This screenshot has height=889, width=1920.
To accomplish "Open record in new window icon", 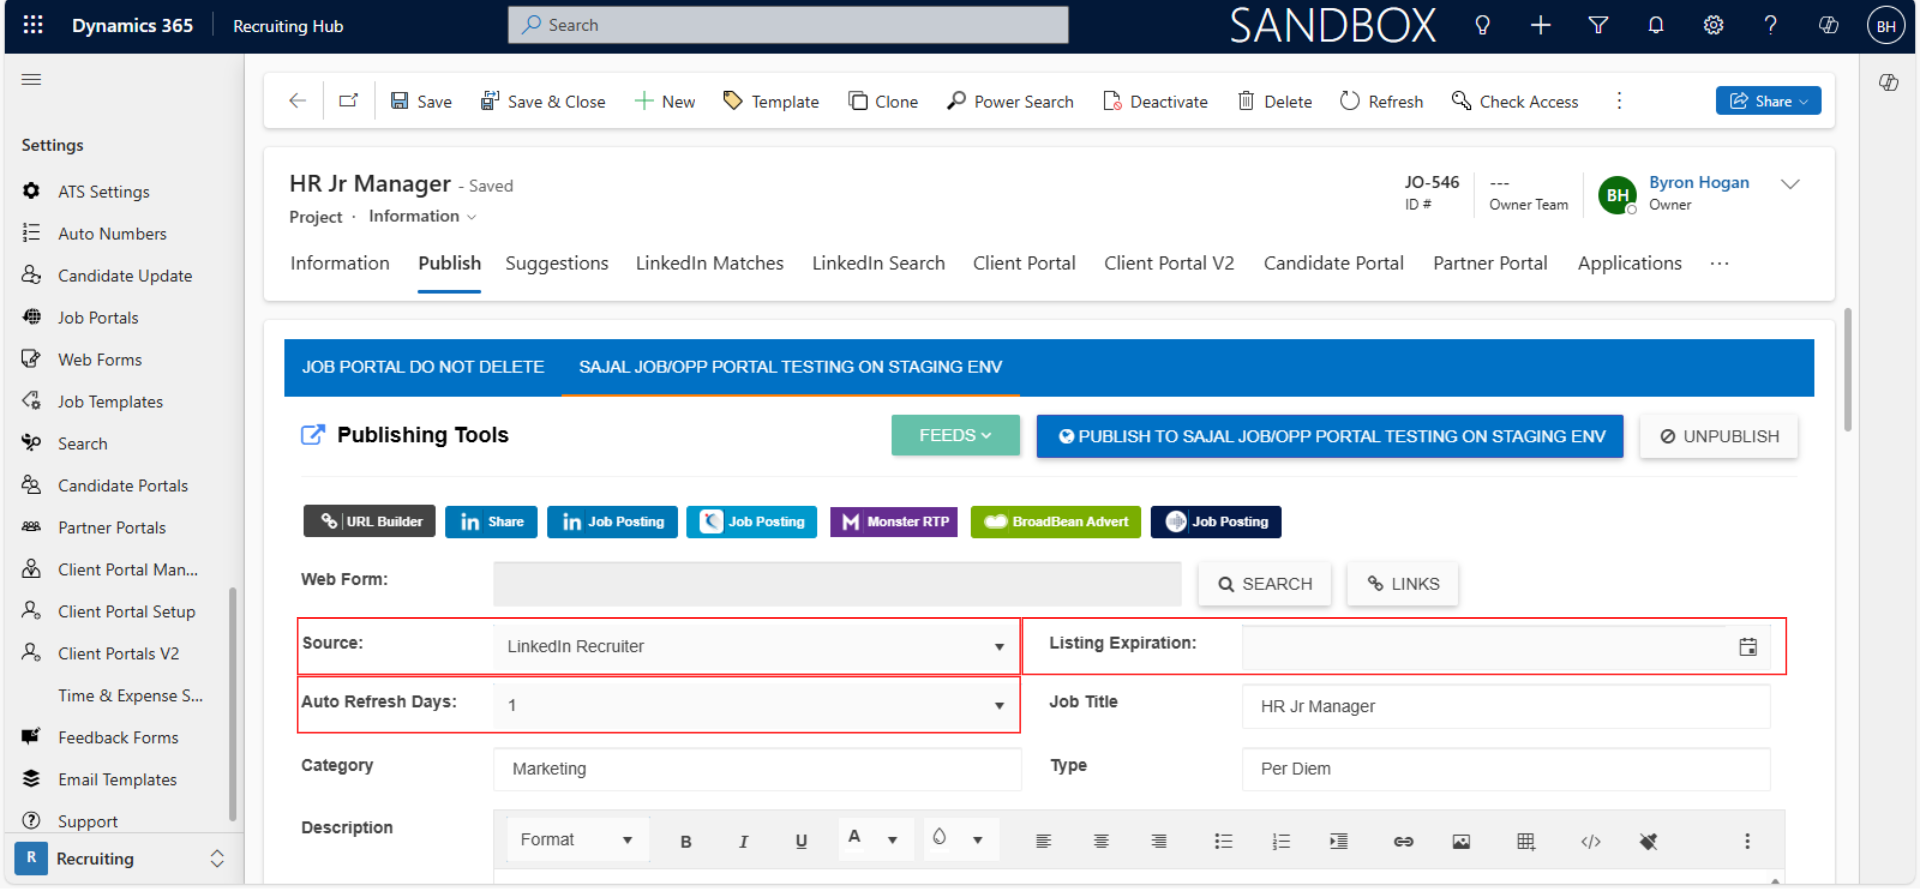I will [x=348, y=101].
